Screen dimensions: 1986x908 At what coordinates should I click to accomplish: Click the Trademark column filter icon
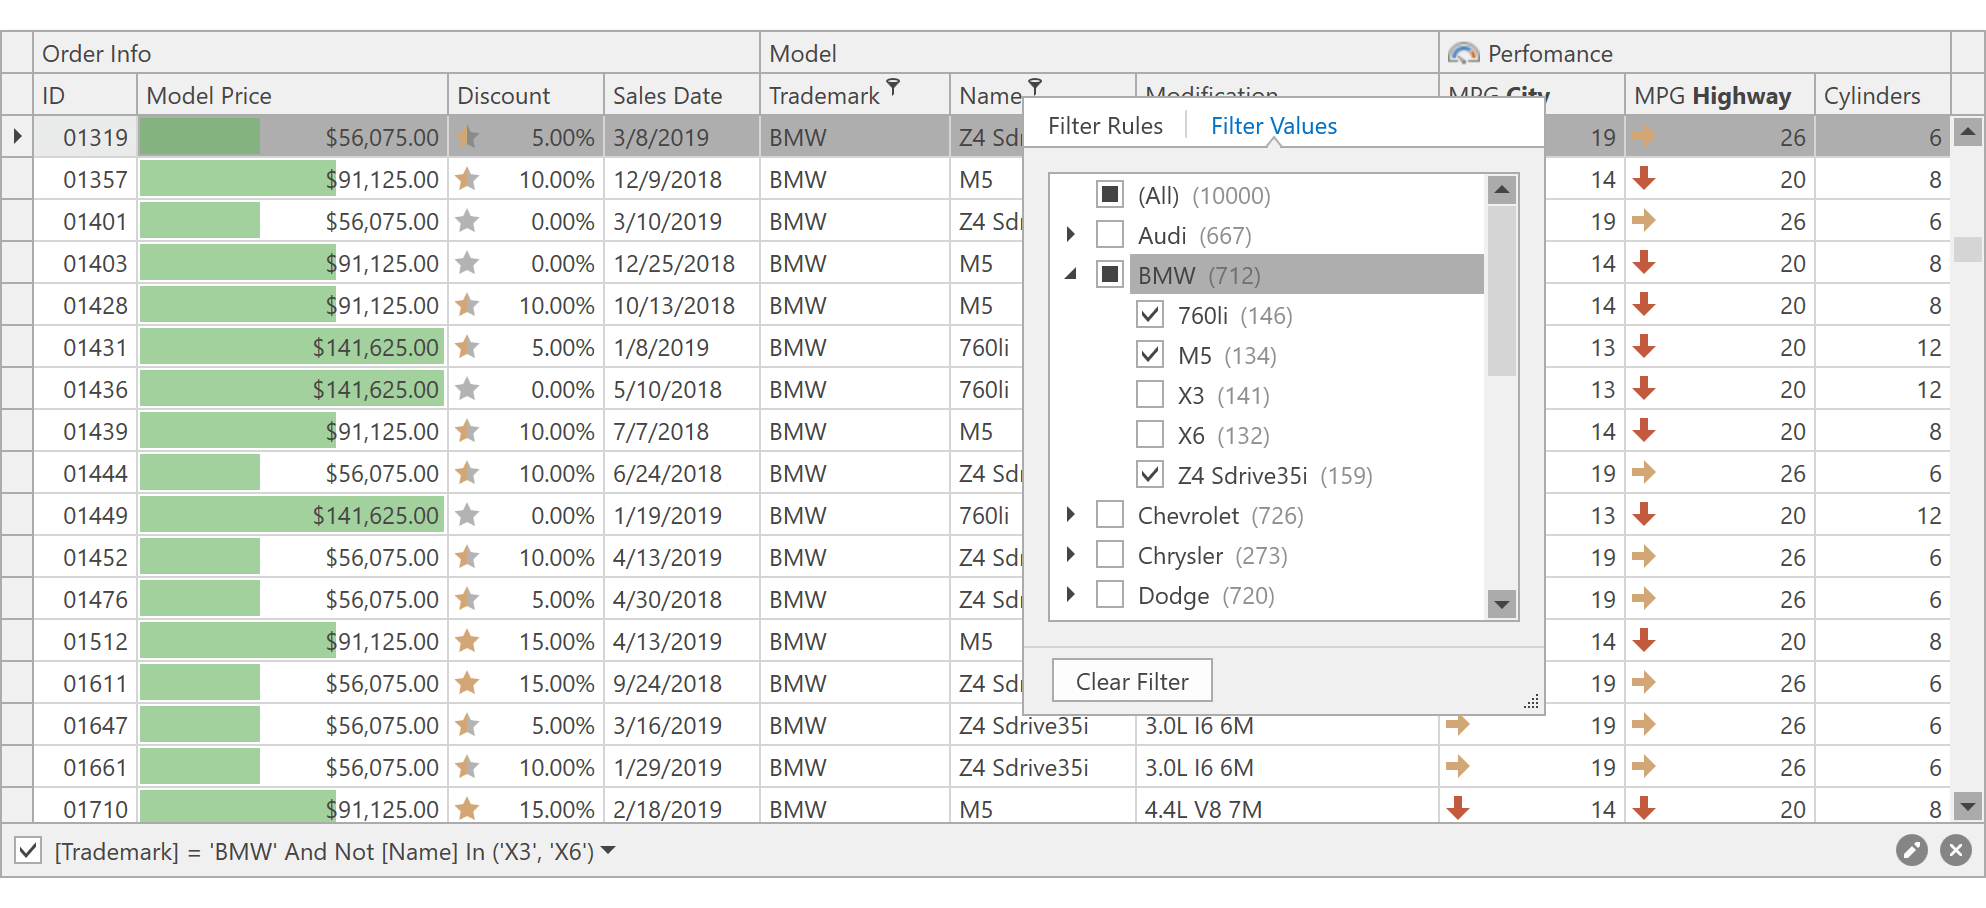tap(893, 87)
